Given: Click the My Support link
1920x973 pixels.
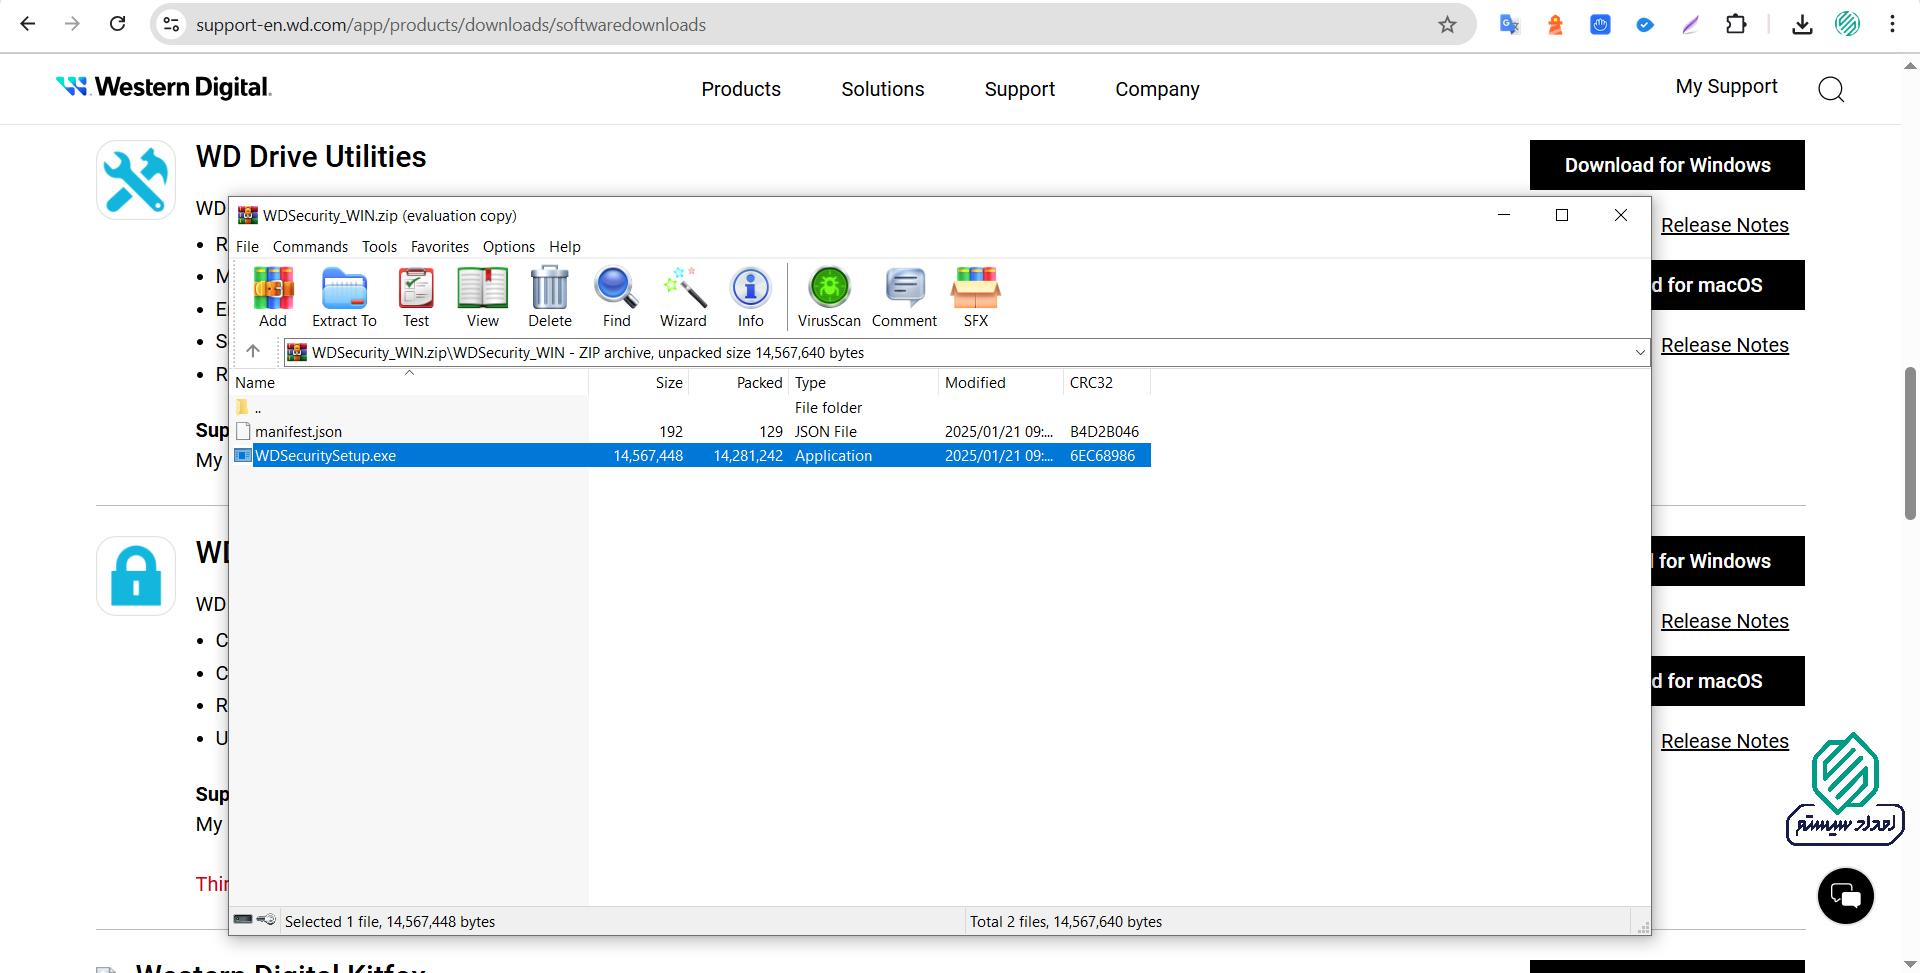Looking at the screenshot, I should coord(1727,86).
